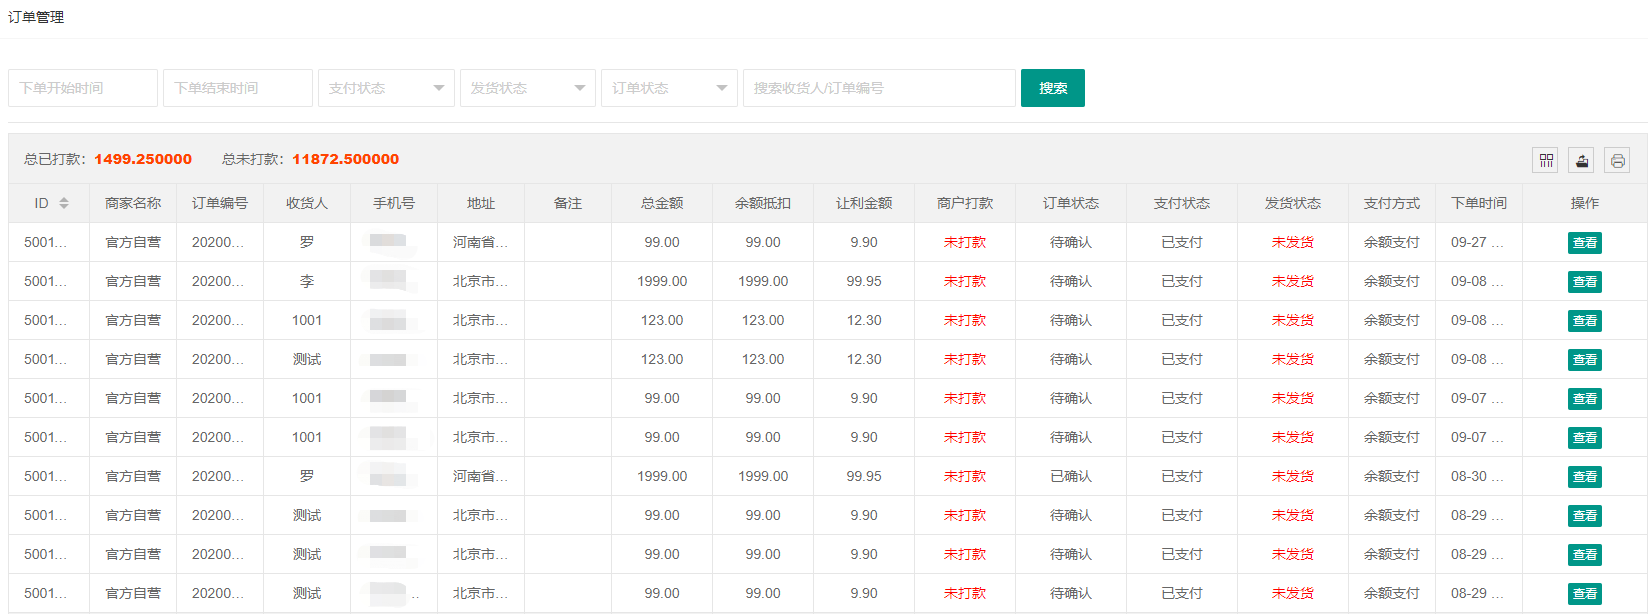The image size is (1648, 614).
Task: Click the export table icon
Action: tap(1581, 160)
